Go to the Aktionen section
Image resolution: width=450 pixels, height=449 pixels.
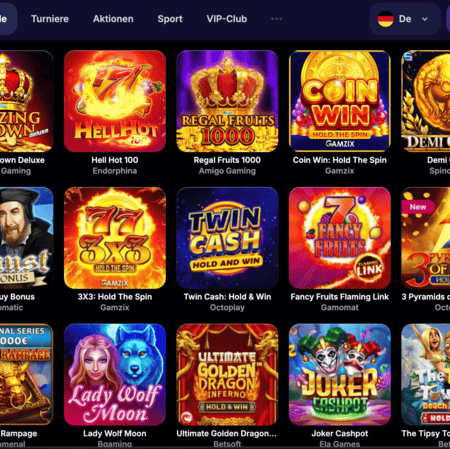(x=113, y=19)
